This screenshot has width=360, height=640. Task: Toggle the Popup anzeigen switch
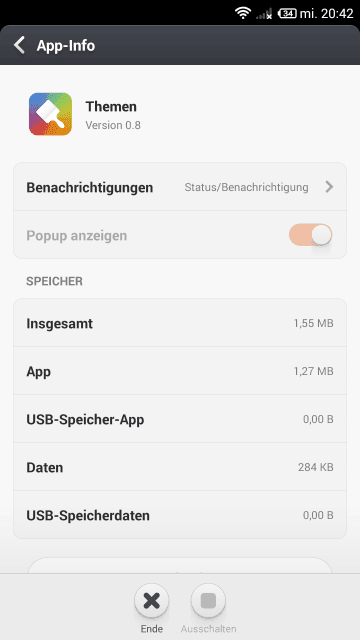(311, 235)
